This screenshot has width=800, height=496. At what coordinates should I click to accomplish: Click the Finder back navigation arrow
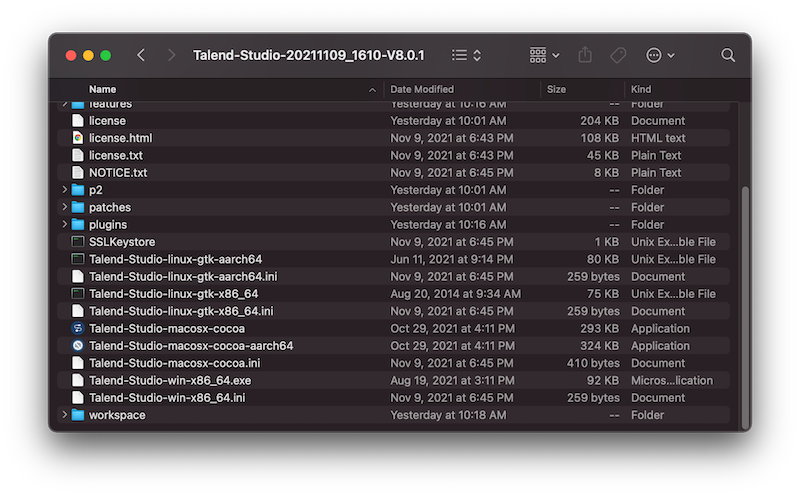[x=140, y=55]
